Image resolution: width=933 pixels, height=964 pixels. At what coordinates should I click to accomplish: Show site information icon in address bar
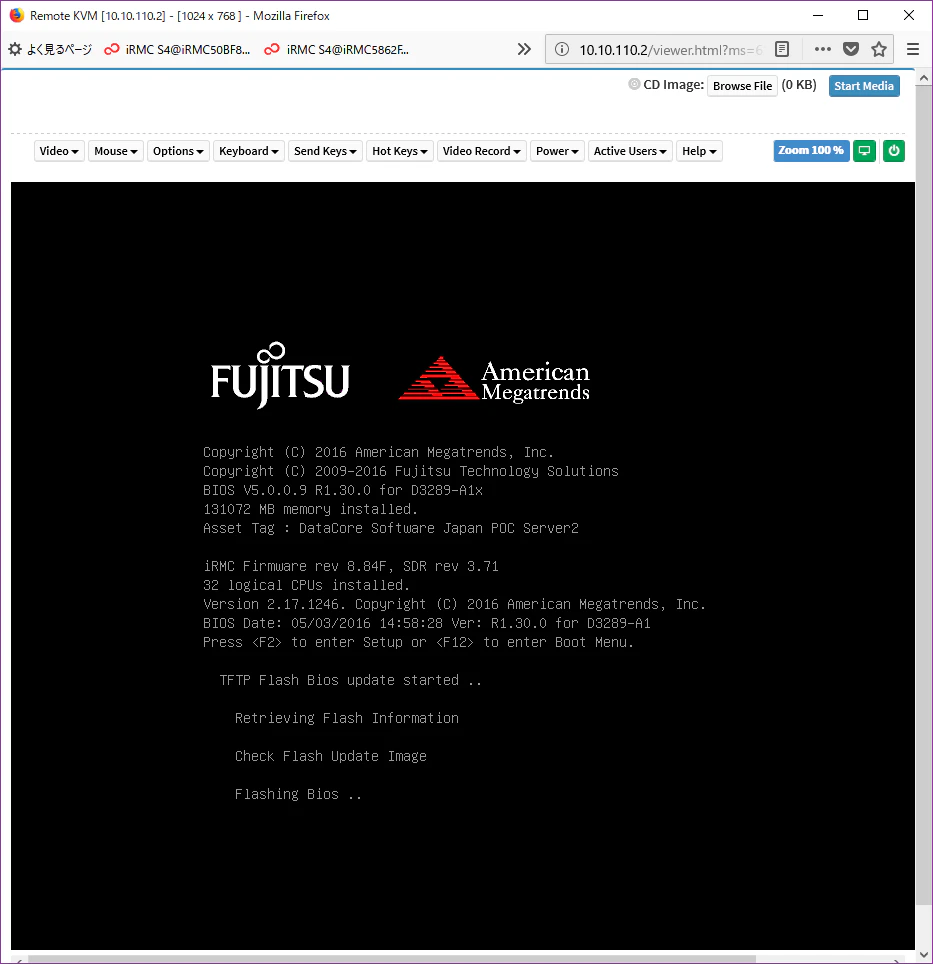pos(562,49)
